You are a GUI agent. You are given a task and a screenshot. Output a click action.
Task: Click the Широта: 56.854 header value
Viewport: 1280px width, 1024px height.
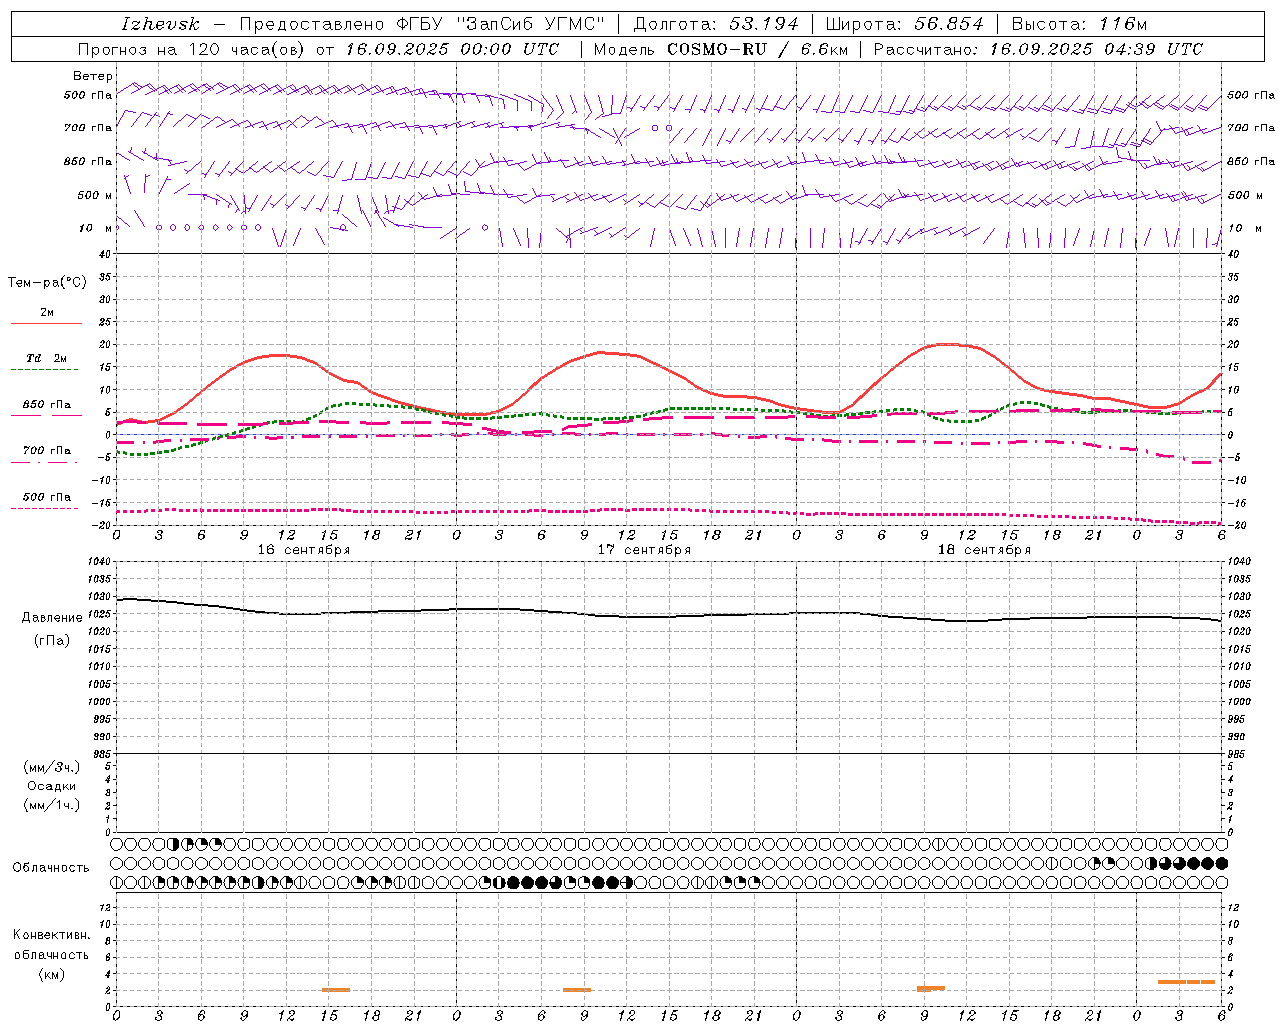(904, 24)
